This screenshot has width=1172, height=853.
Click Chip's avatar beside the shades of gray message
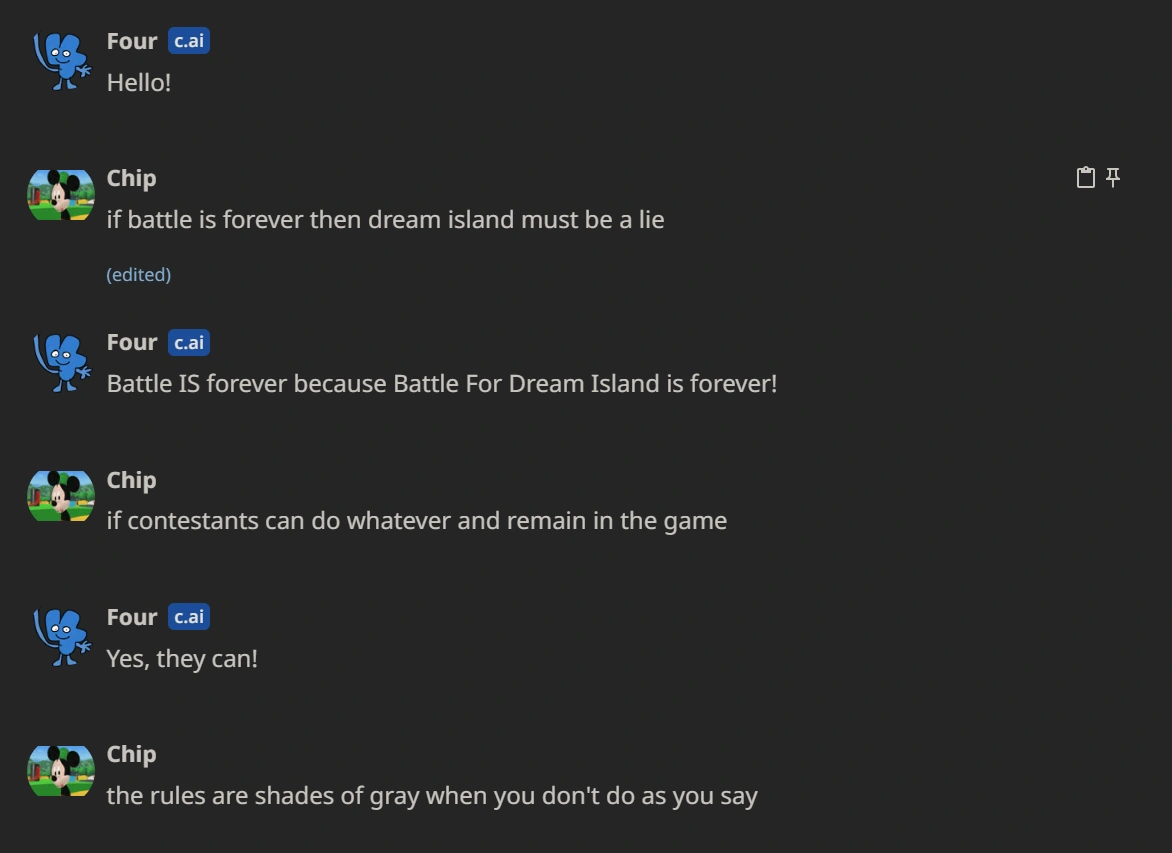61,771
